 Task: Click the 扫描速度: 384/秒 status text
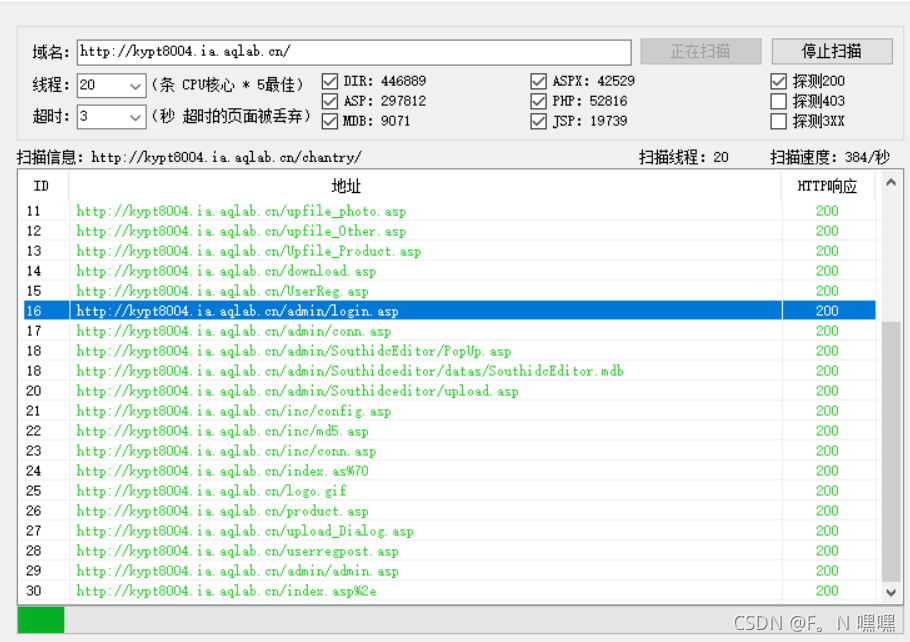click(830, 157)
